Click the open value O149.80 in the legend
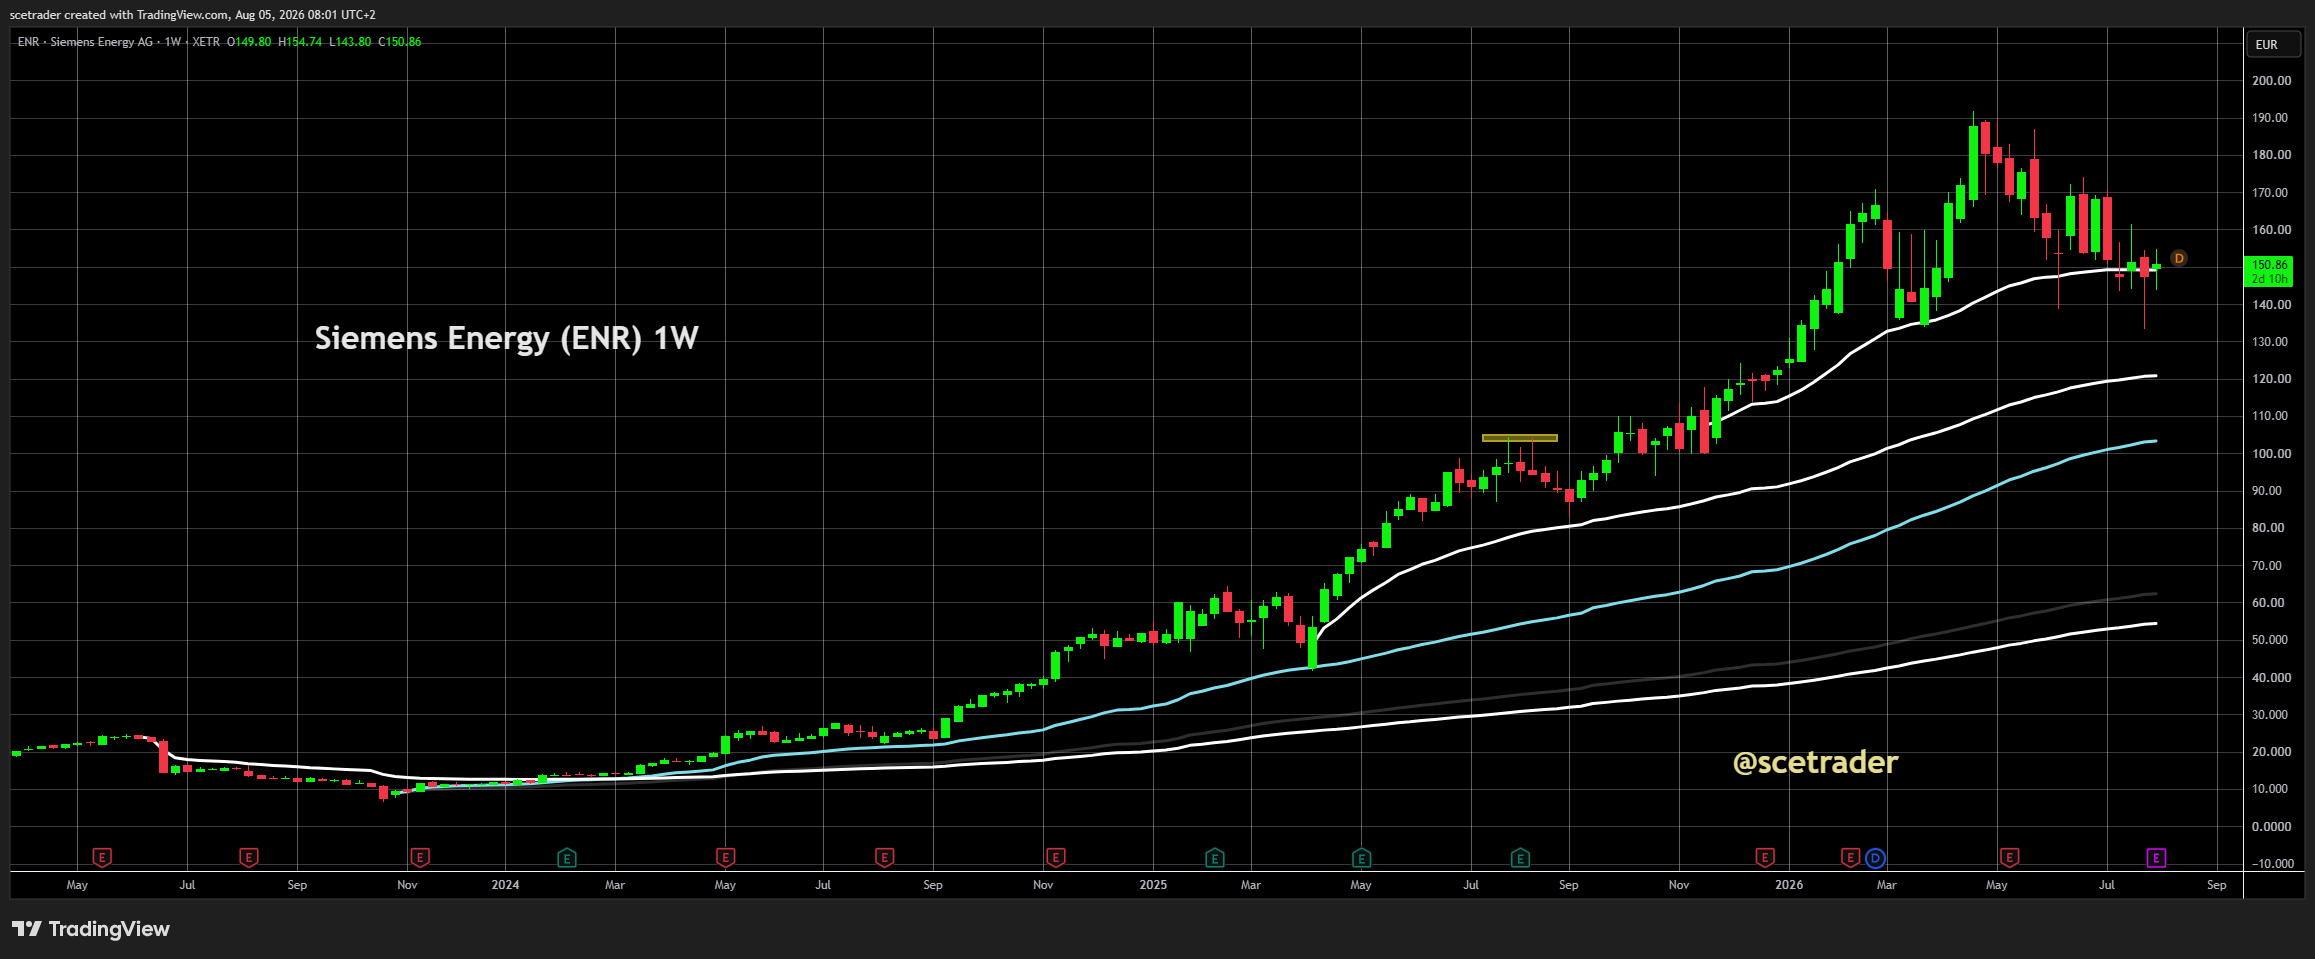2315x959 pixels. (249, 42)
